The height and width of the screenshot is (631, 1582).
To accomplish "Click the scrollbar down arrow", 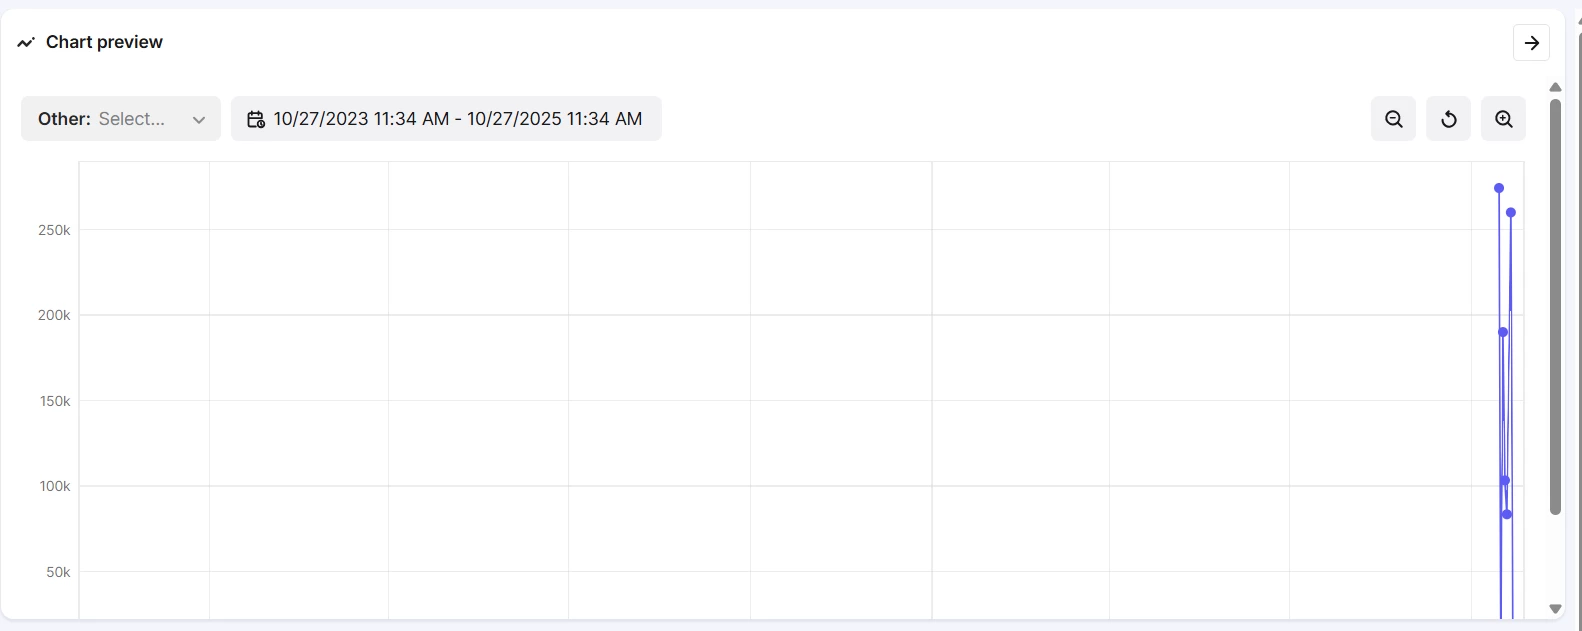I will 1555,608.
